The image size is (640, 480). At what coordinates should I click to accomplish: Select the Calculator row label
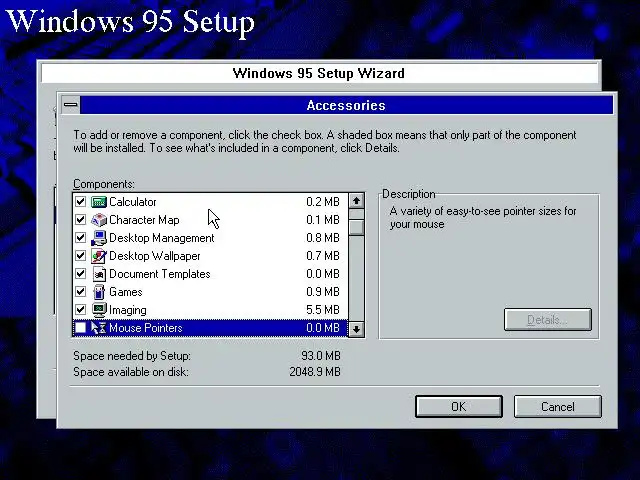133,202
